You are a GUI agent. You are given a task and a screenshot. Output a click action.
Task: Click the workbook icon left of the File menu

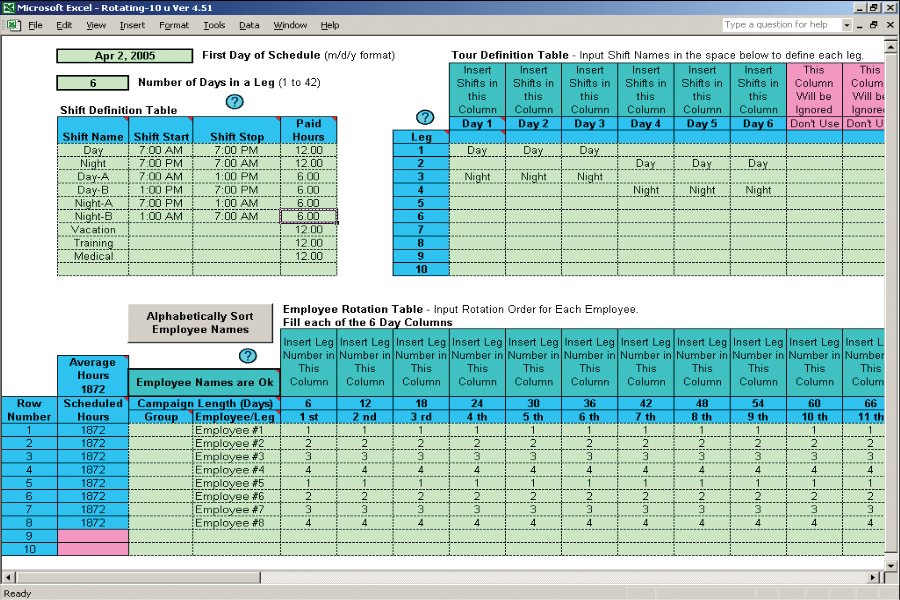pos(13,25)
